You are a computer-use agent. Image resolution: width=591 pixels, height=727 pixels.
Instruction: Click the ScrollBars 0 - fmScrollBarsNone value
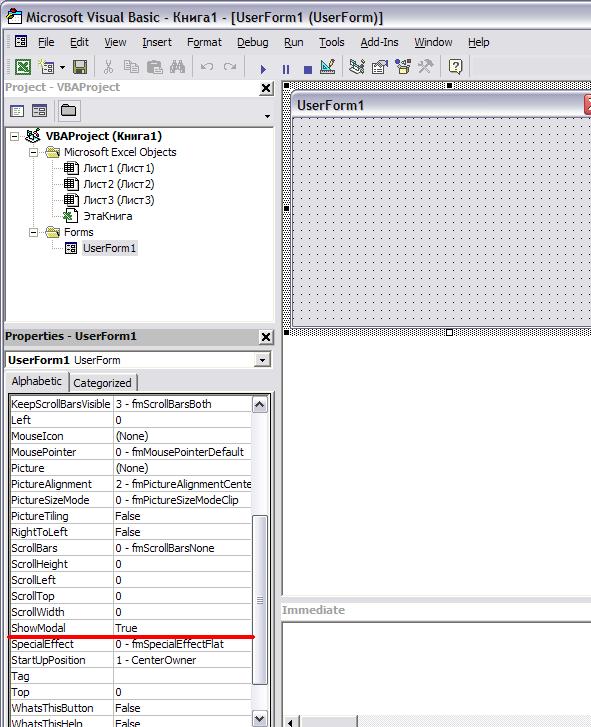tap(182, 548)
